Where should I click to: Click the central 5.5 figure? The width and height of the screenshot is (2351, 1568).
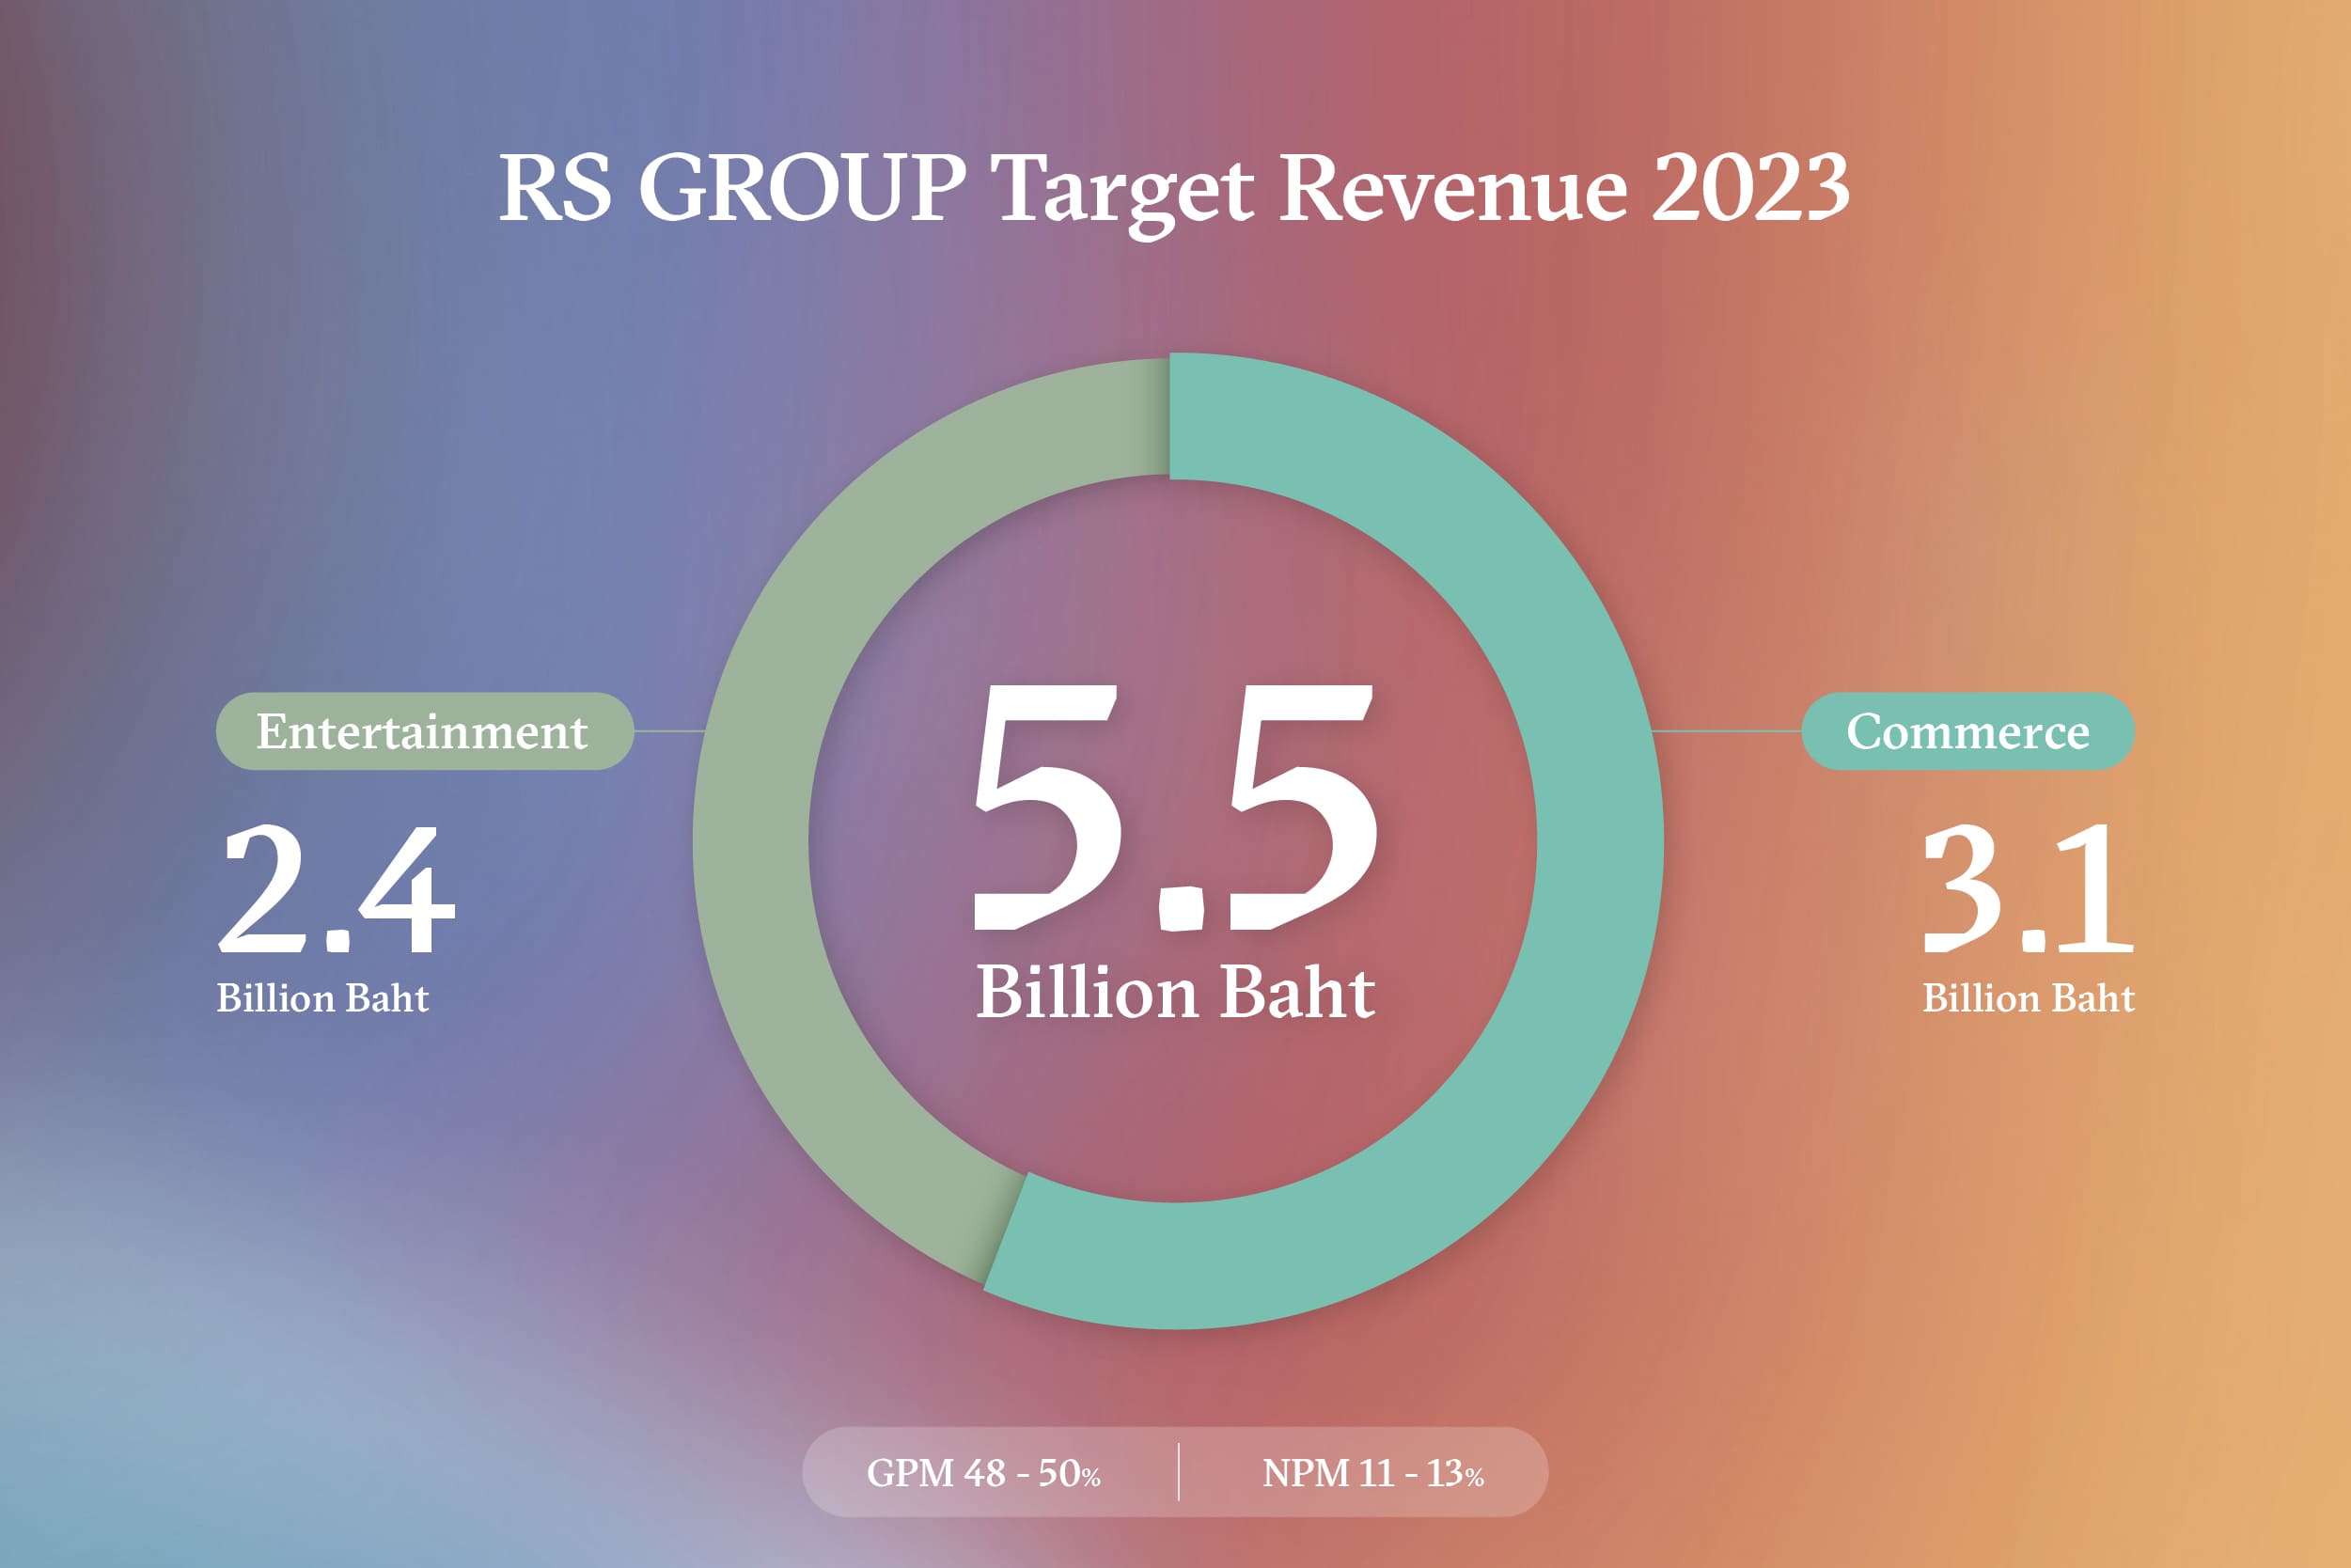[x=1175, y=808]
